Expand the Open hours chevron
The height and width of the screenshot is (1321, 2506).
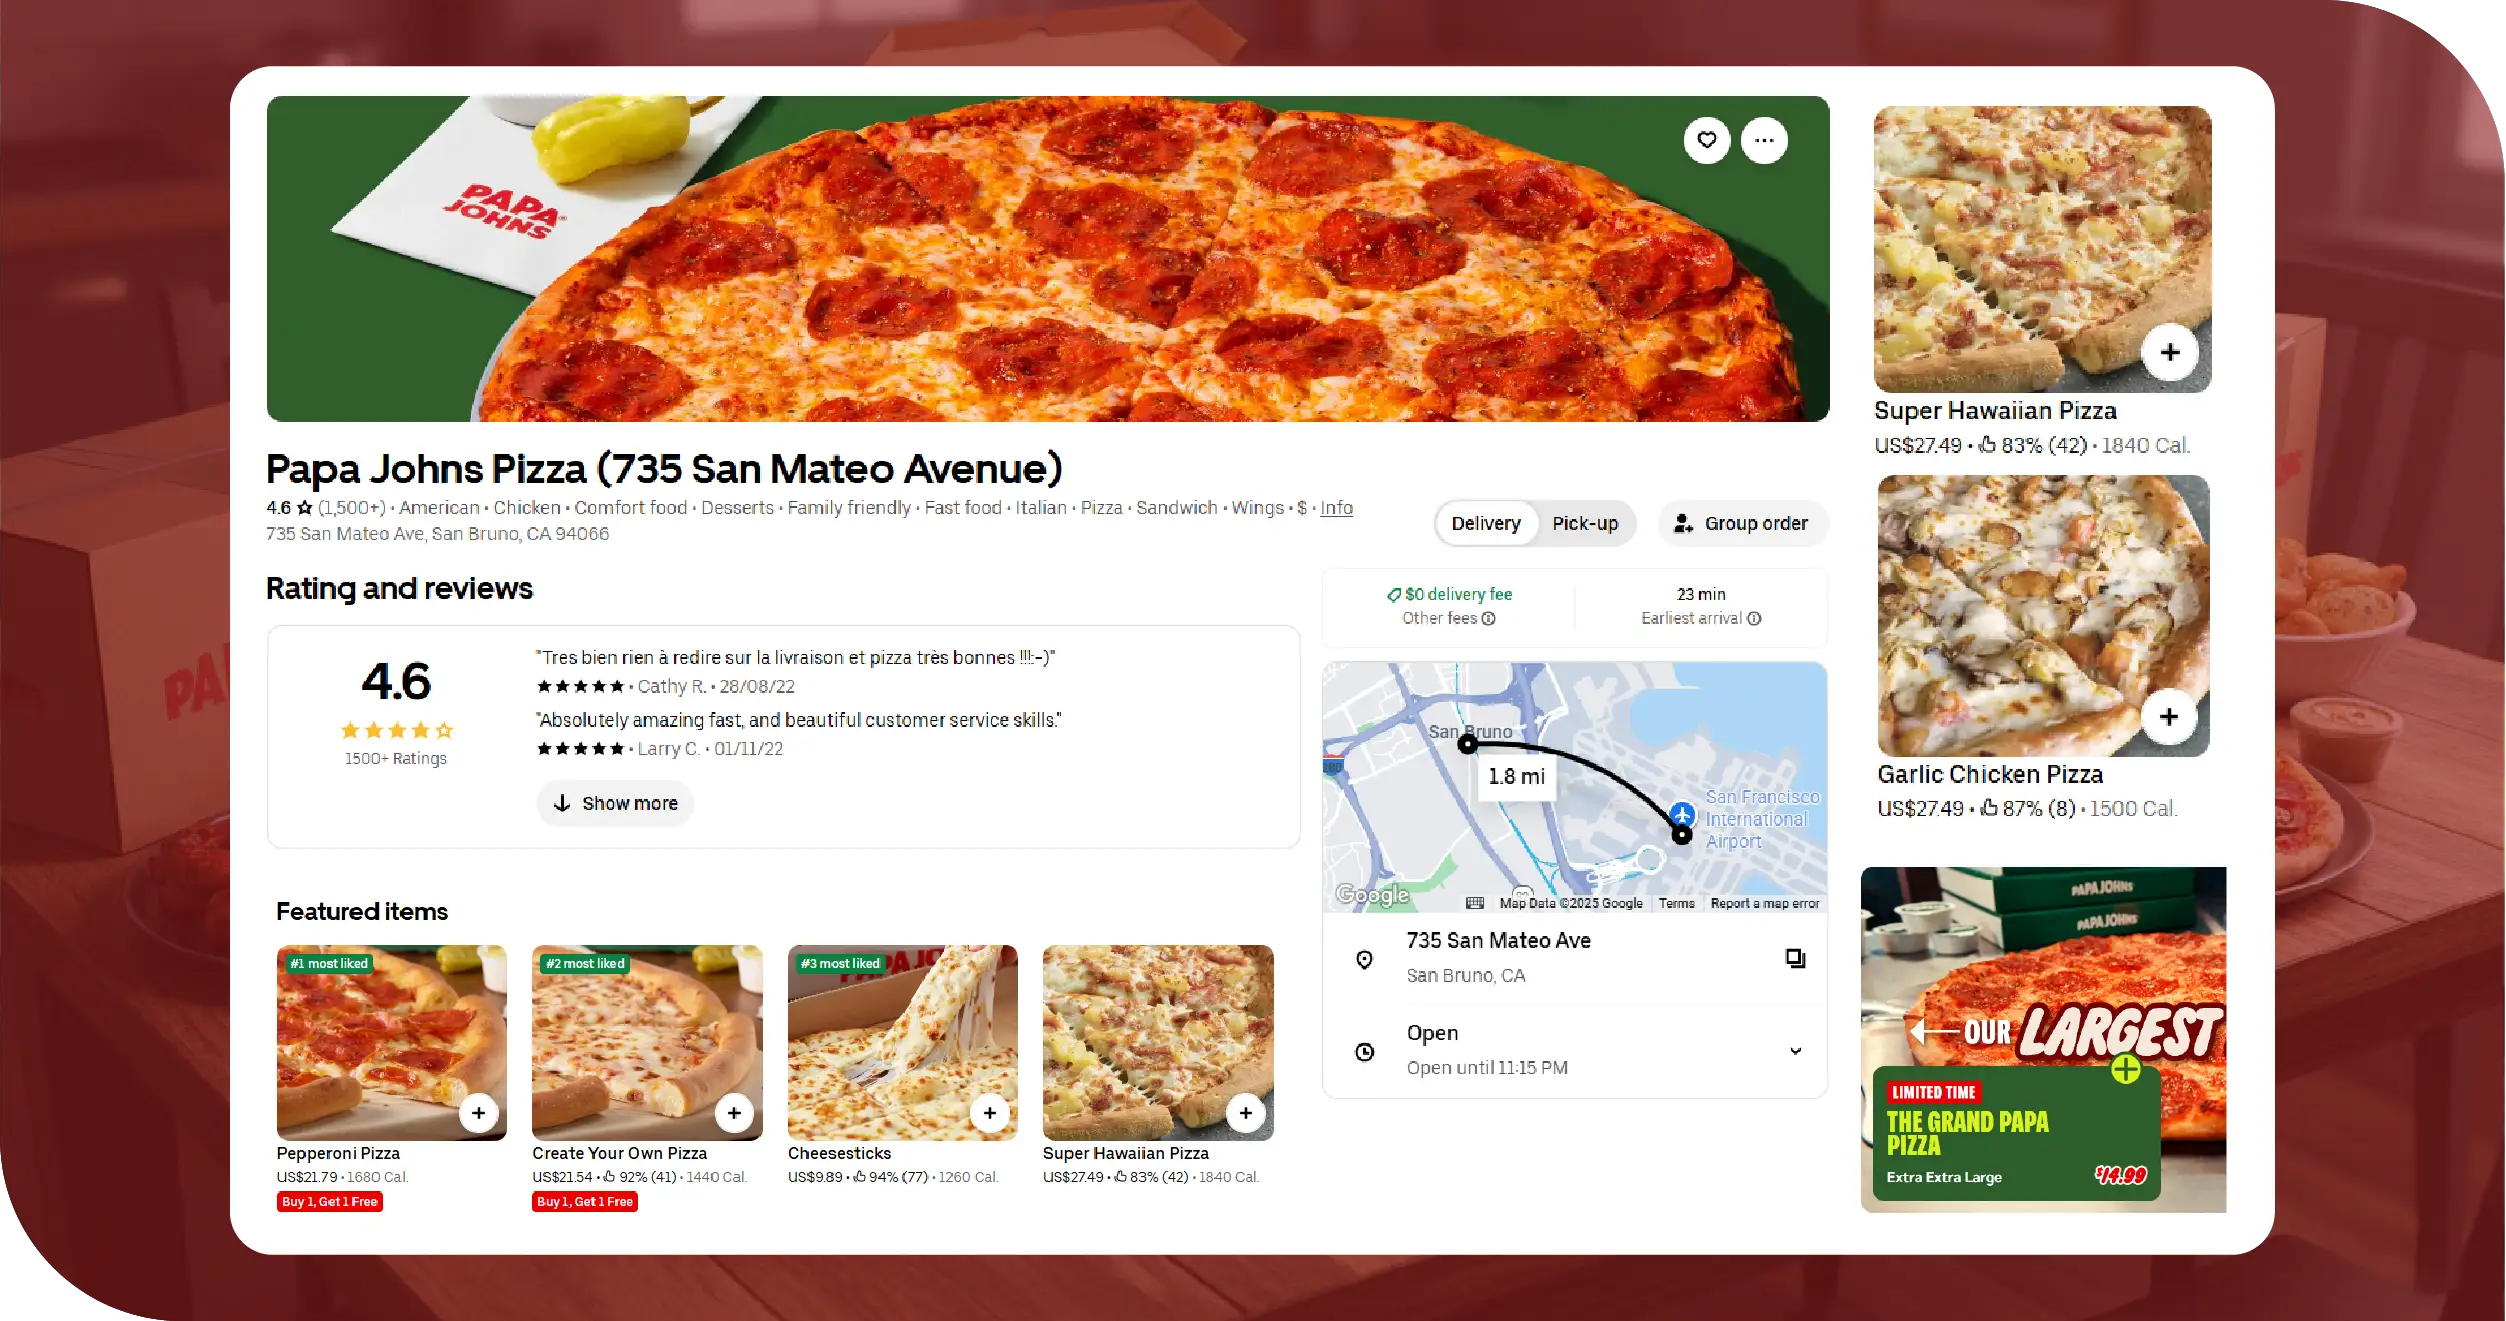point(1795,1051)
